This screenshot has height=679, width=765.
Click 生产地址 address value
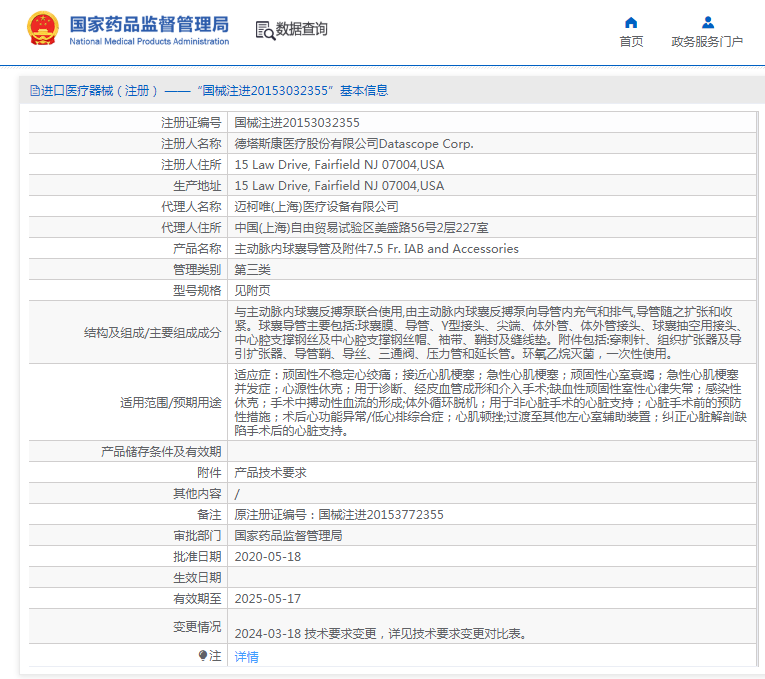tap(339, 185)
